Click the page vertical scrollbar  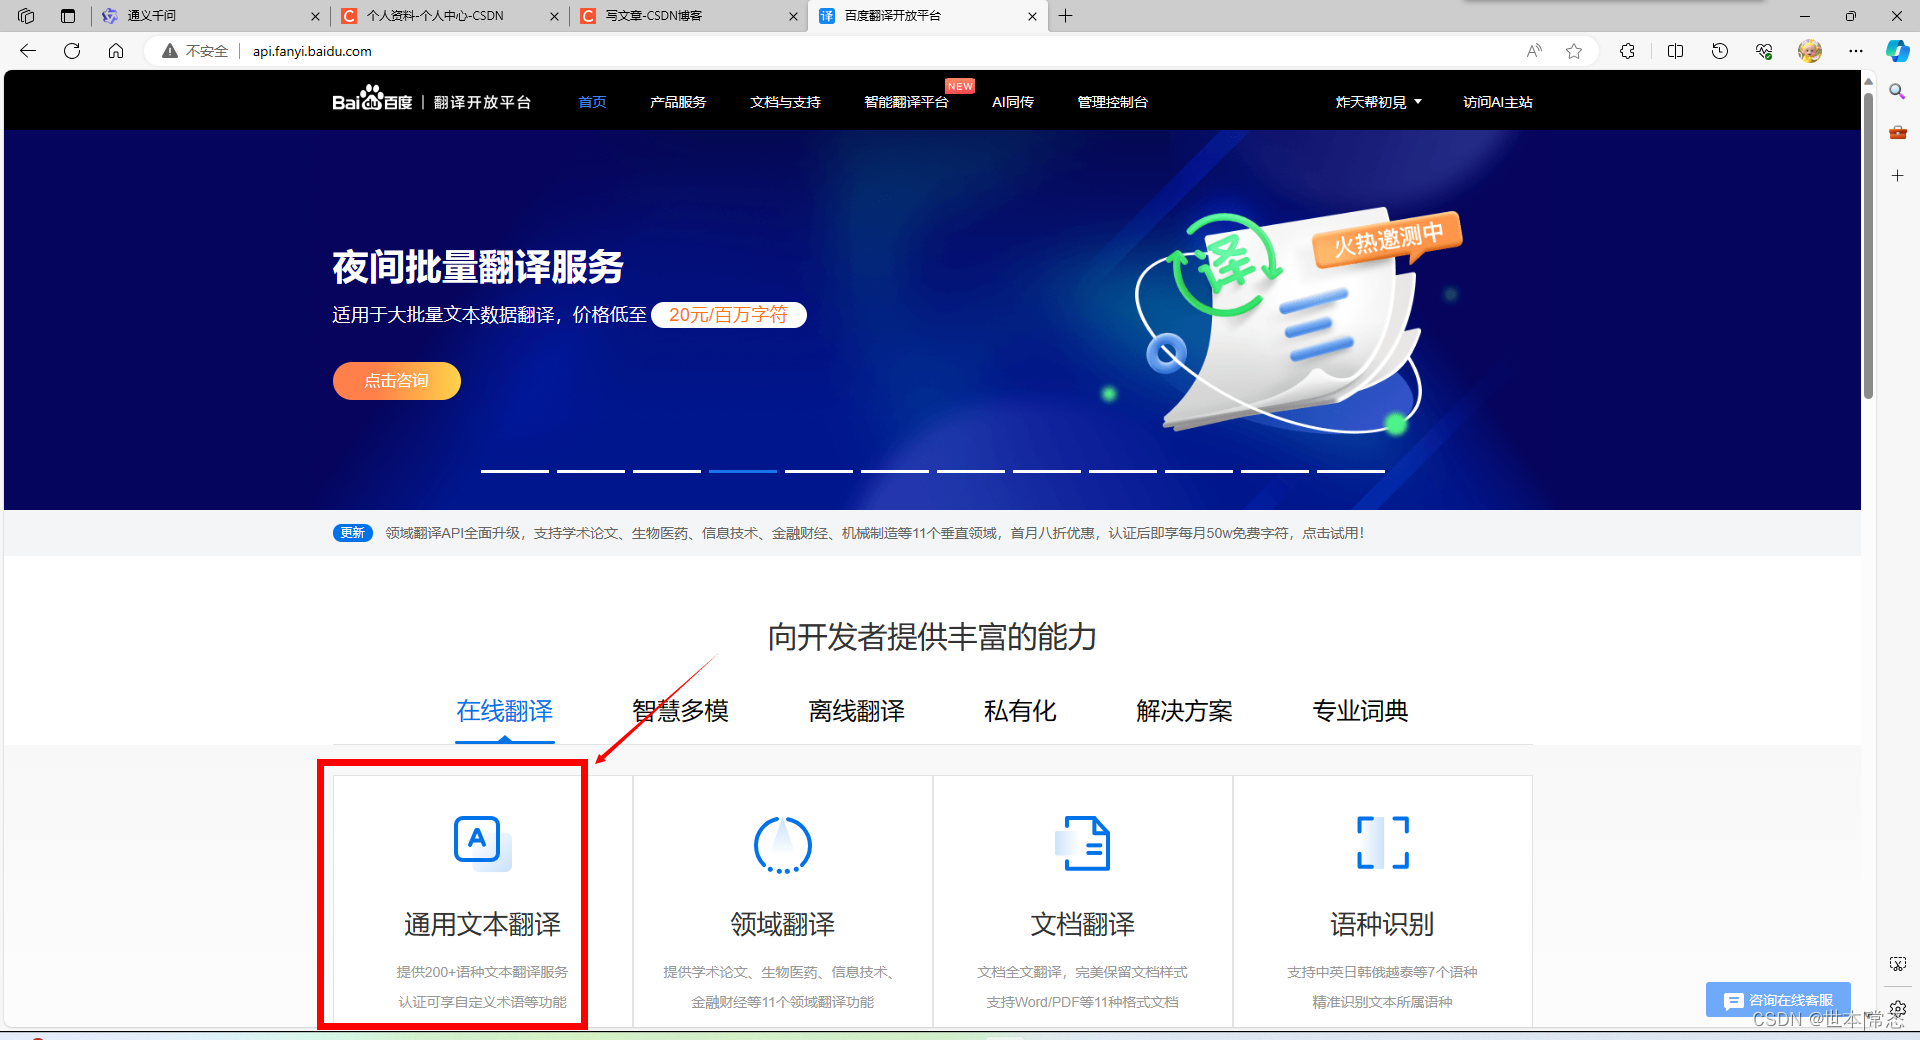click(x=1868, y=245)
